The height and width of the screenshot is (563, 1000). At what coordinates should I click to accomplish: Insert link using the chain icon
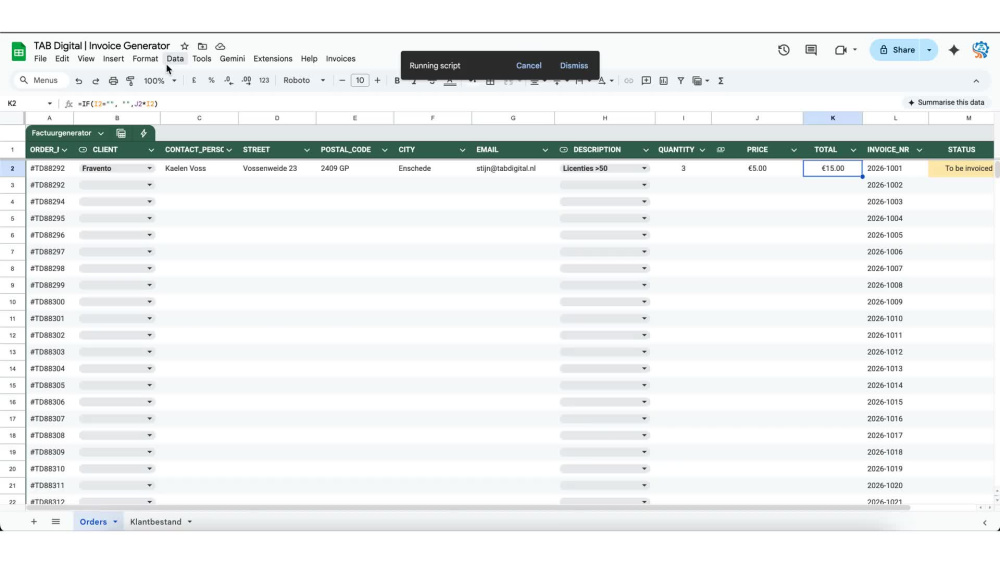click(x=629, y=81)
